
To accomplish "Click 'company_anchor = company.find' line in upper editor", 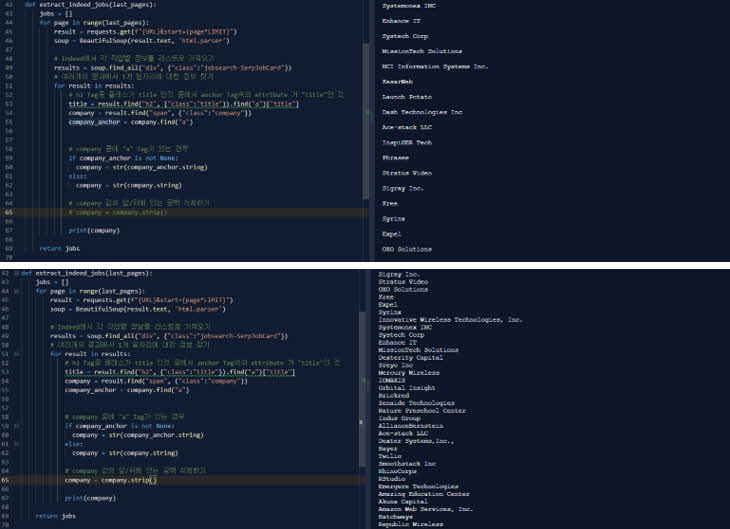I will click(x=131, y=122).
